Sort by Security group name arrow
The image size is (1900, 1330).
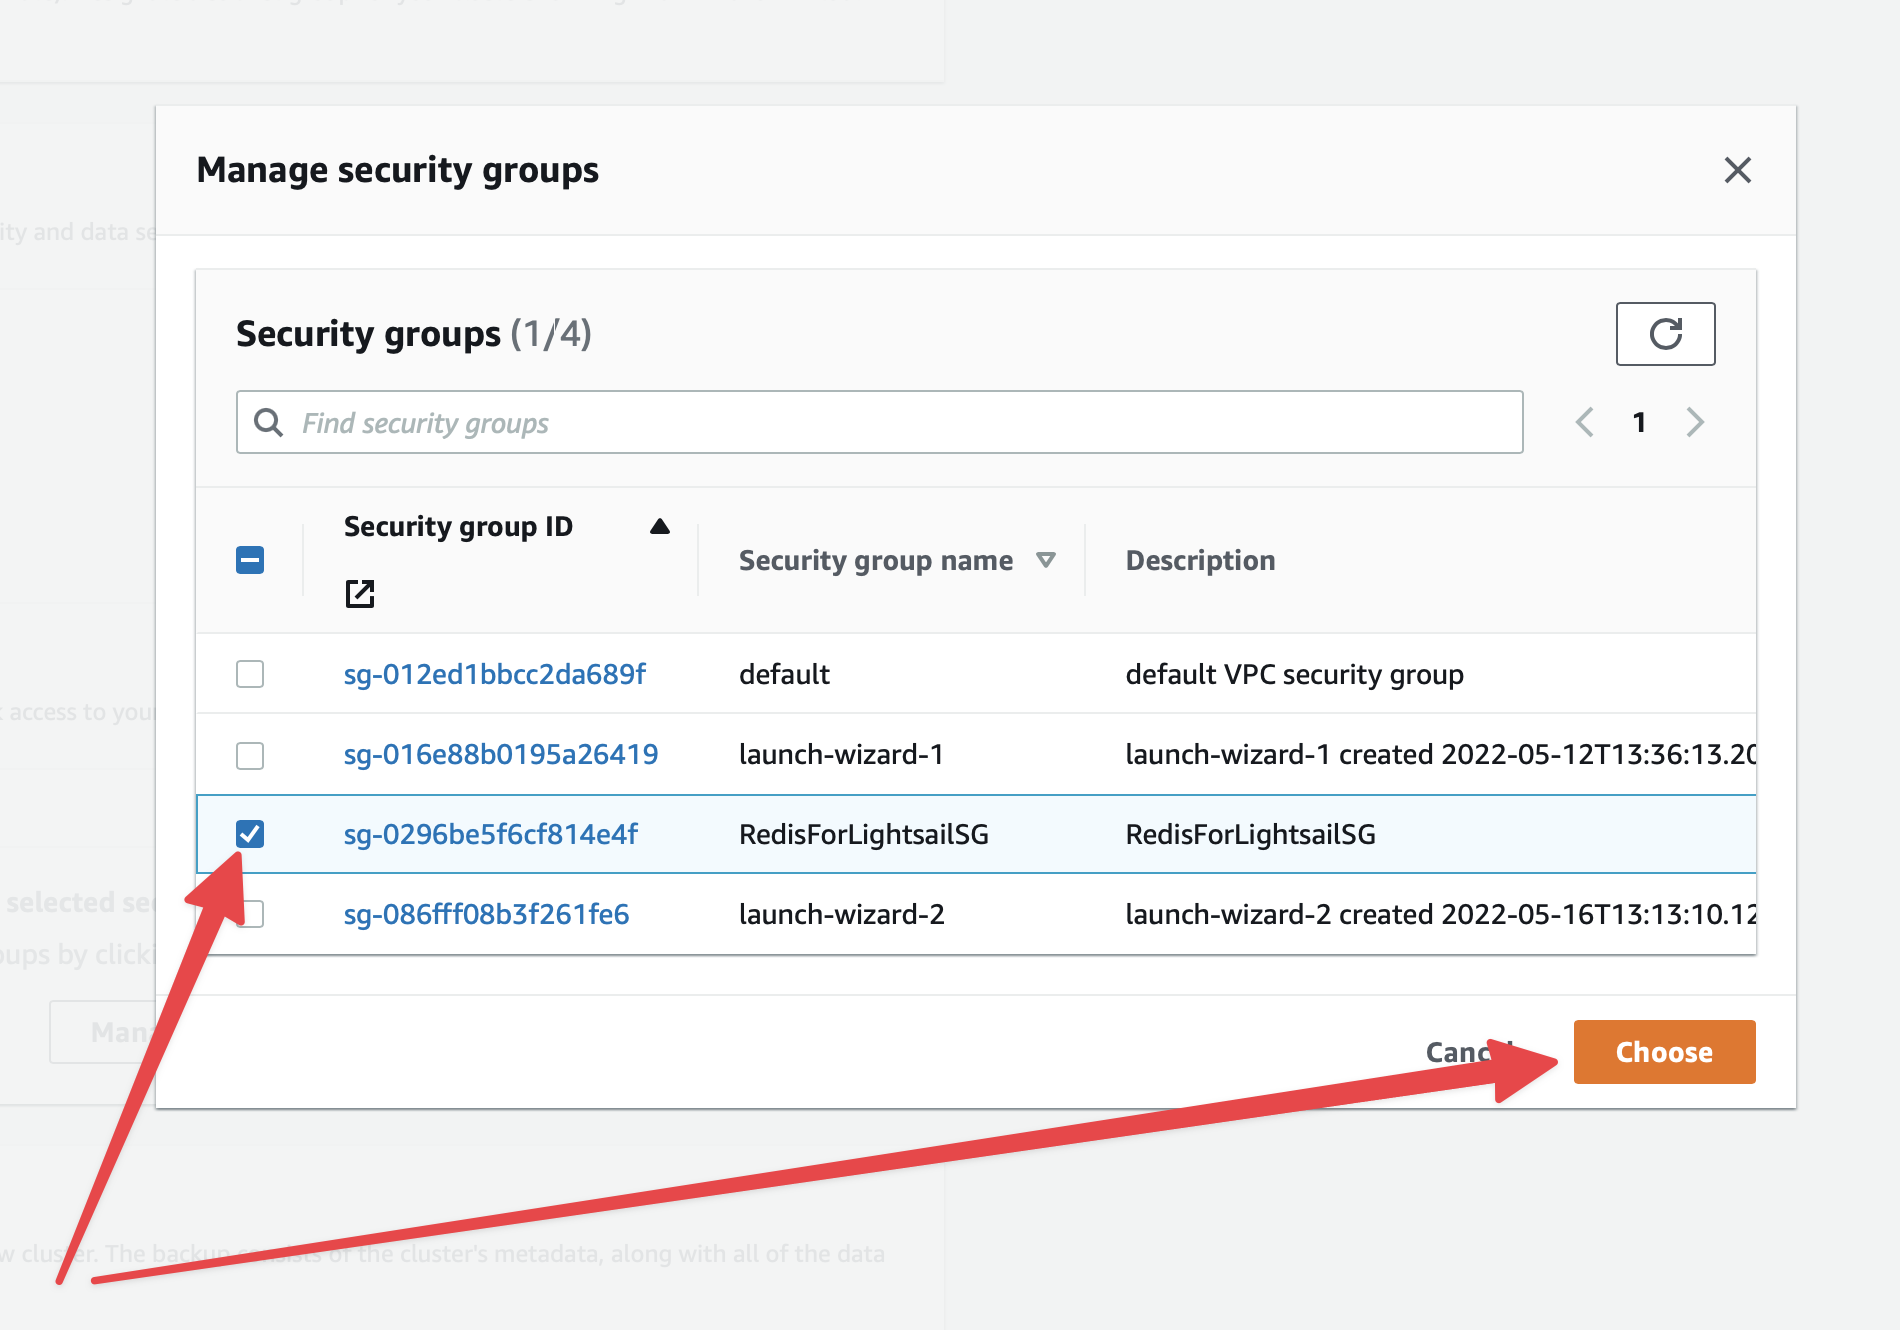(x=1046, y=560)
